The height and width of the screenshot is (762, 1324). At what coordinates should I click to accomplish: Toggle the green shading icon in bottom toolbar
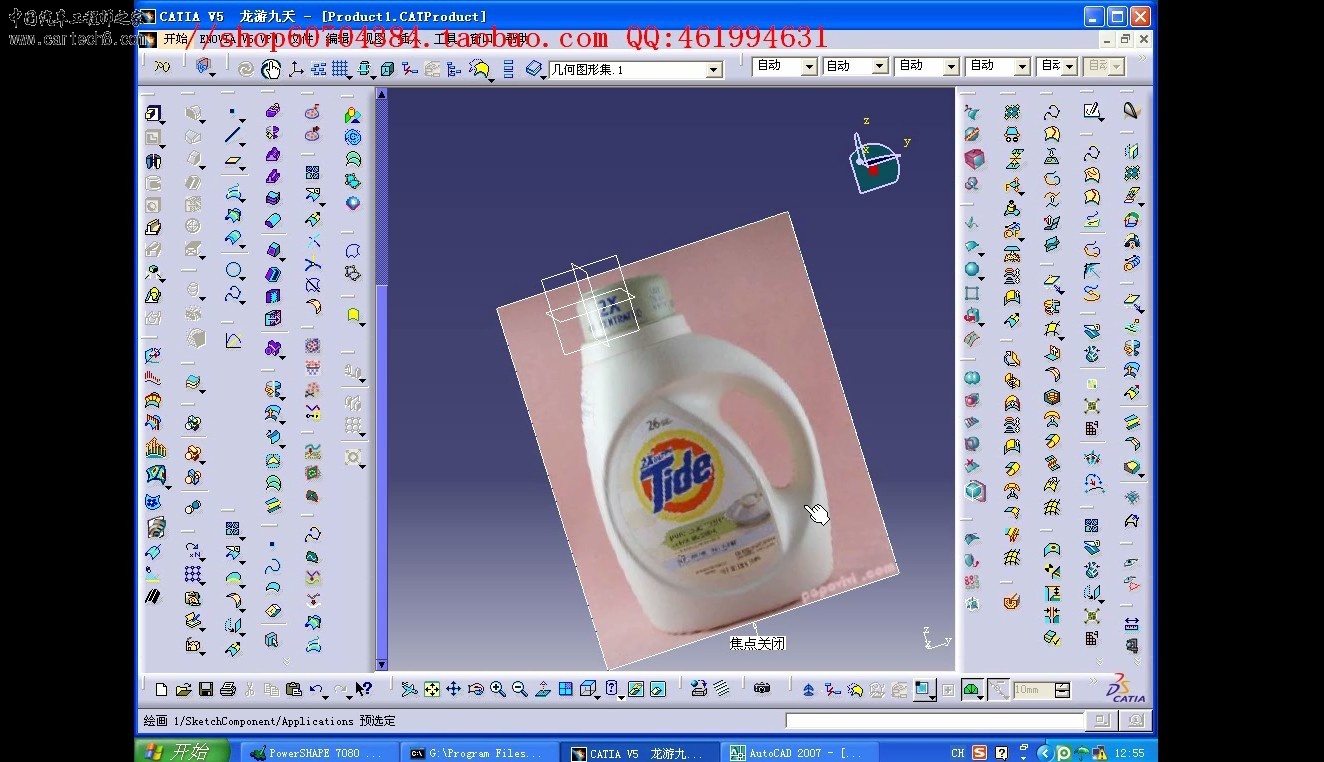point(970,689)
